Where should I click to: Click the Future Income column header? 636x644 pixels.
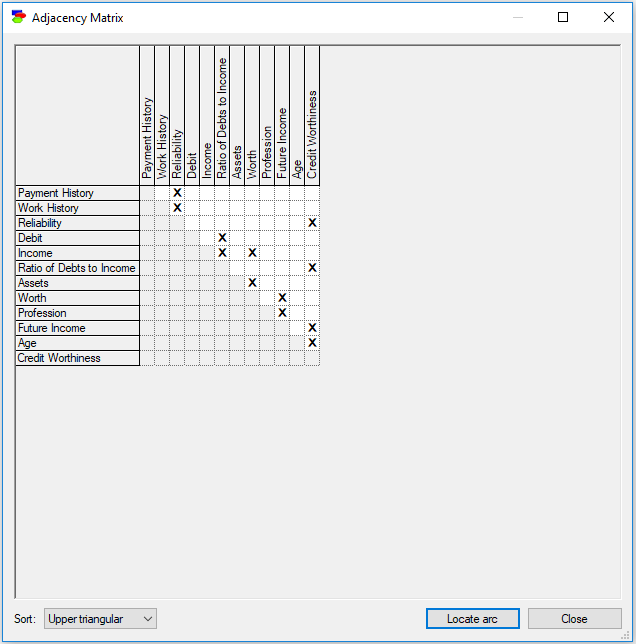coord(282,116)
